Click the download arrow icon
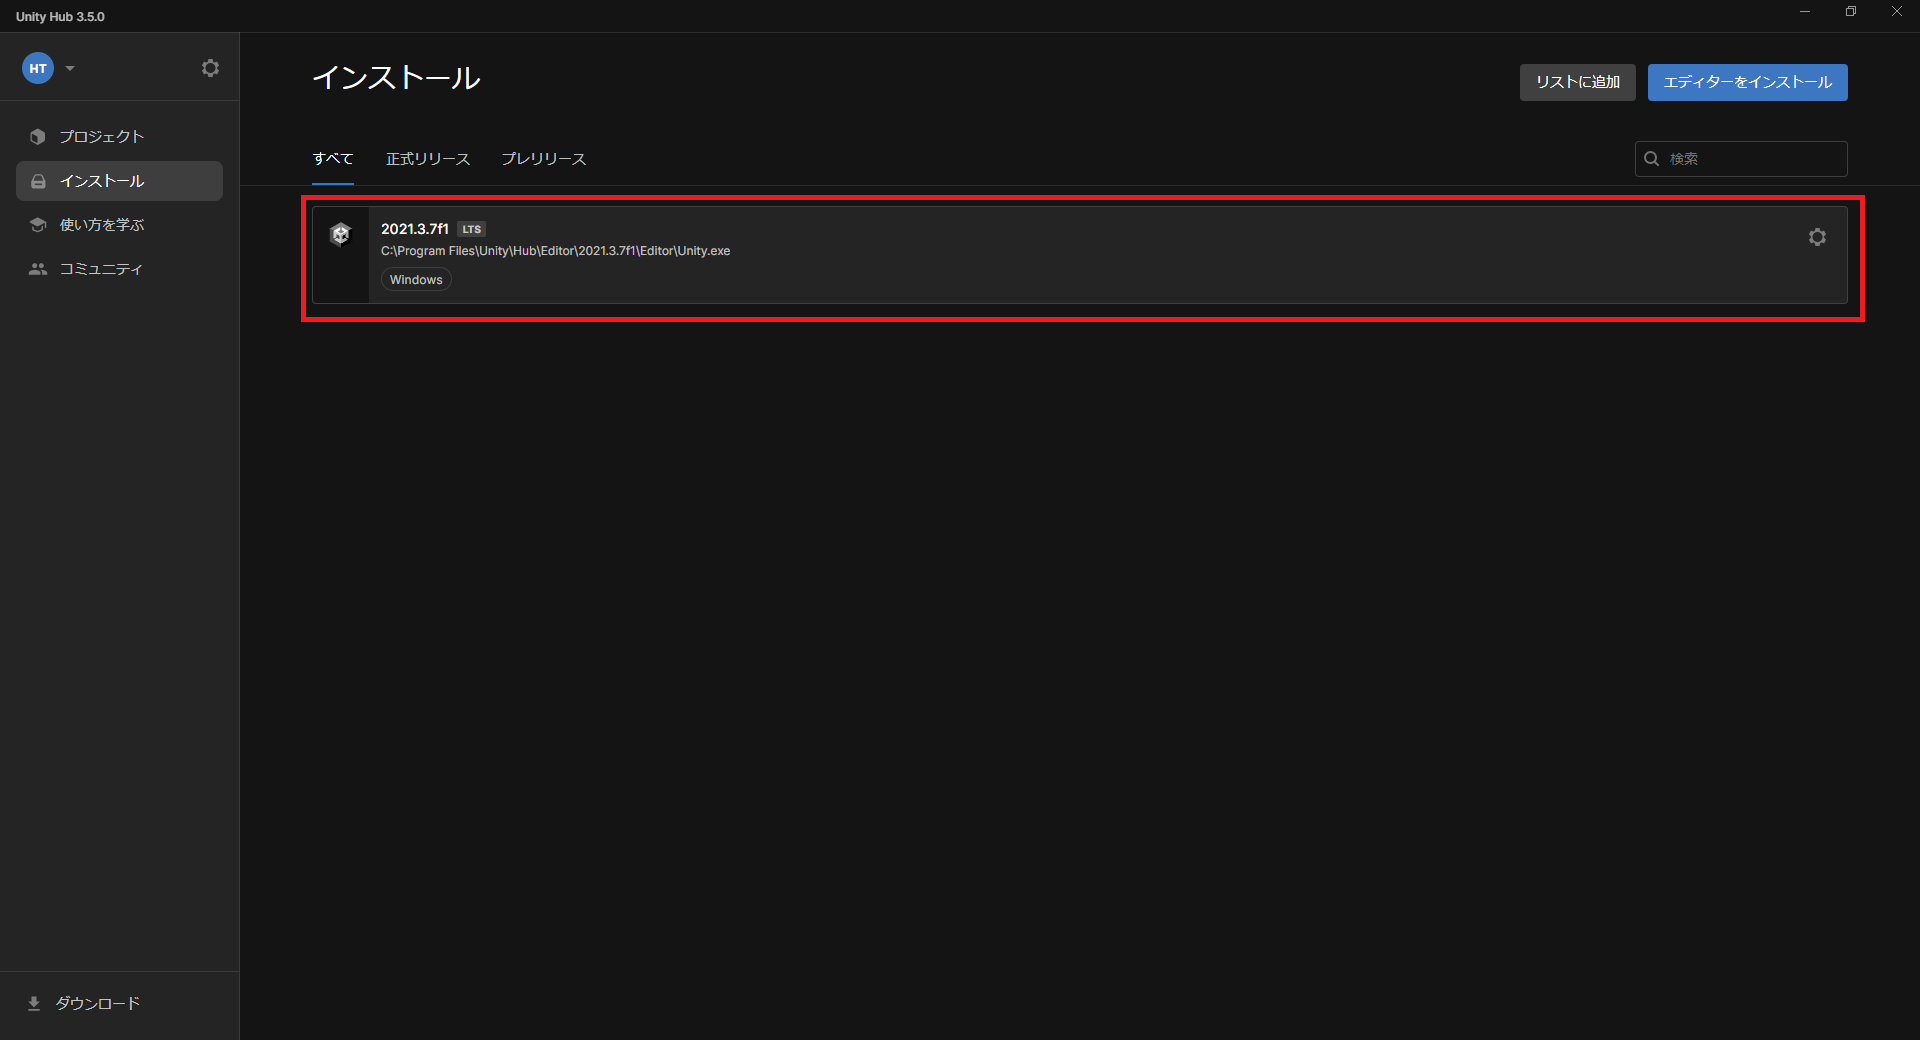This screenshot has width=1920, height=1040. [34, 1003]
